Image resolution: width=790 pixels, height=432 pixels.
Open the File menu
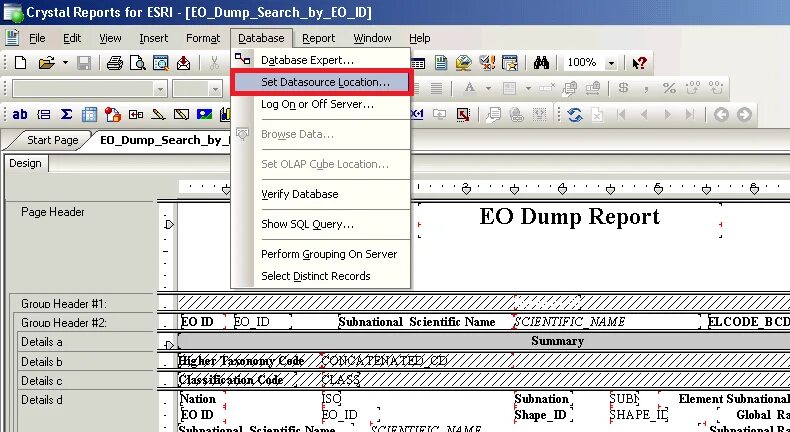[37, 38]
